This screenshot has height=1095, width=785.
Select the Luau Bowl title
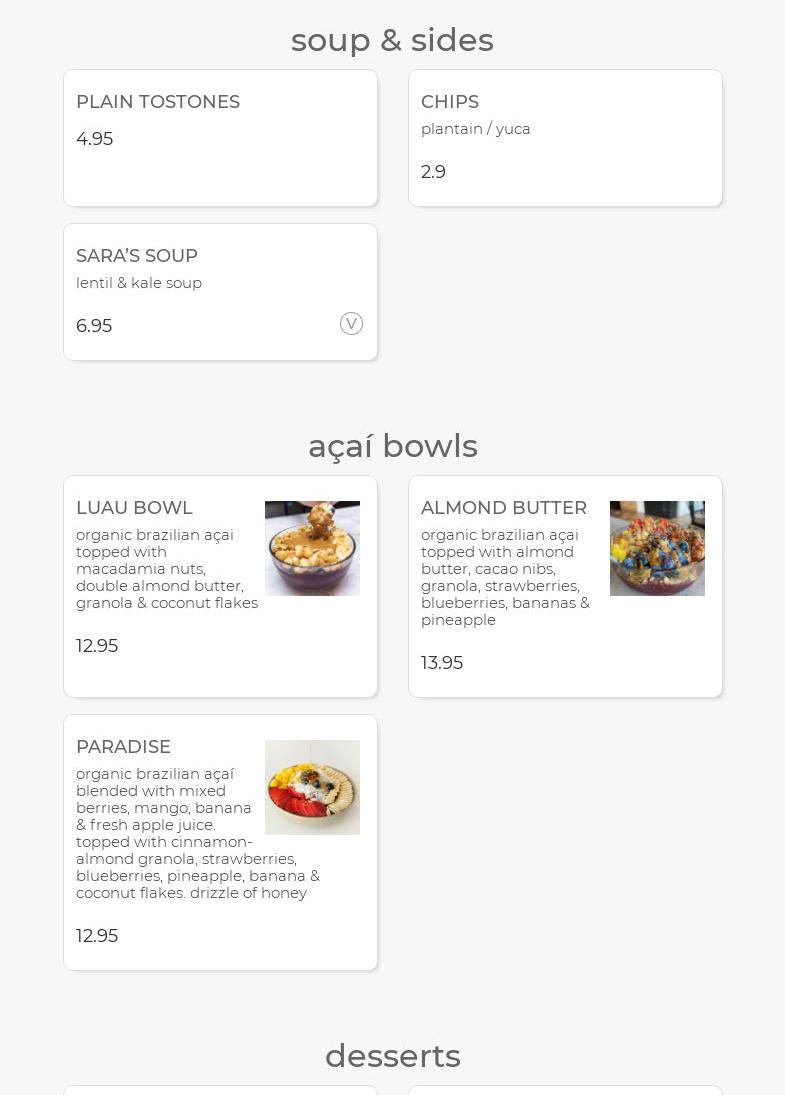coord(134,508)
